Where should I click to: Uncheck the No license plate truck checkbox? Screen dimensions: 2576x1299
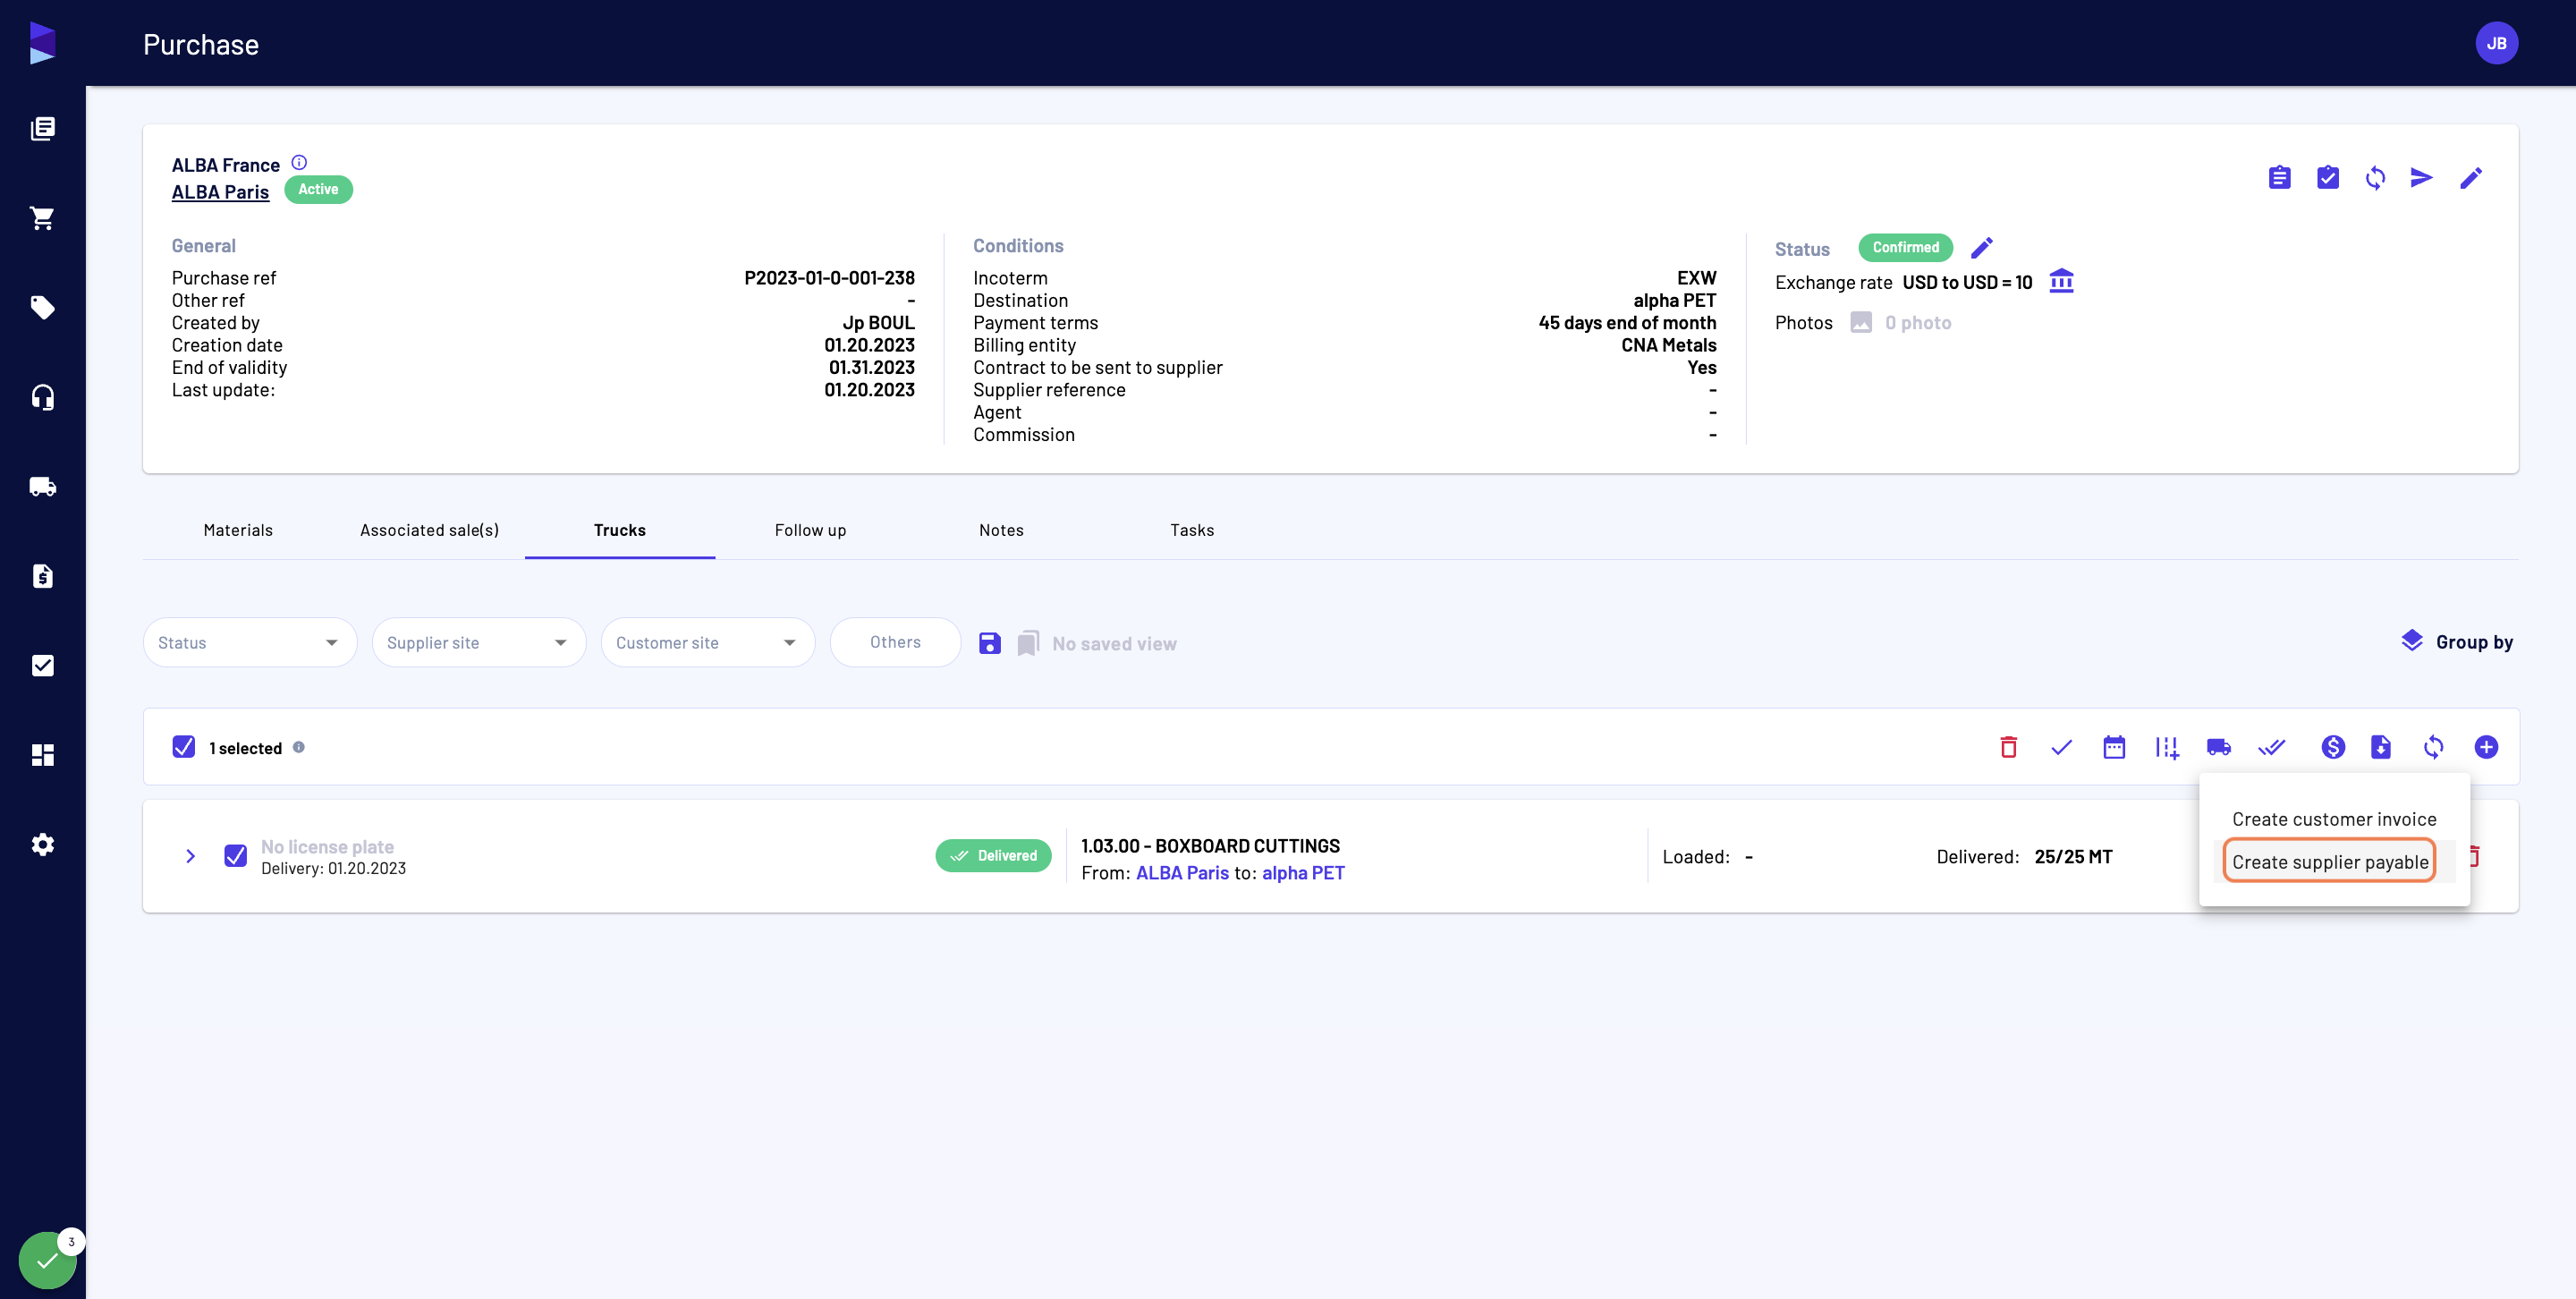click(235, 856)
